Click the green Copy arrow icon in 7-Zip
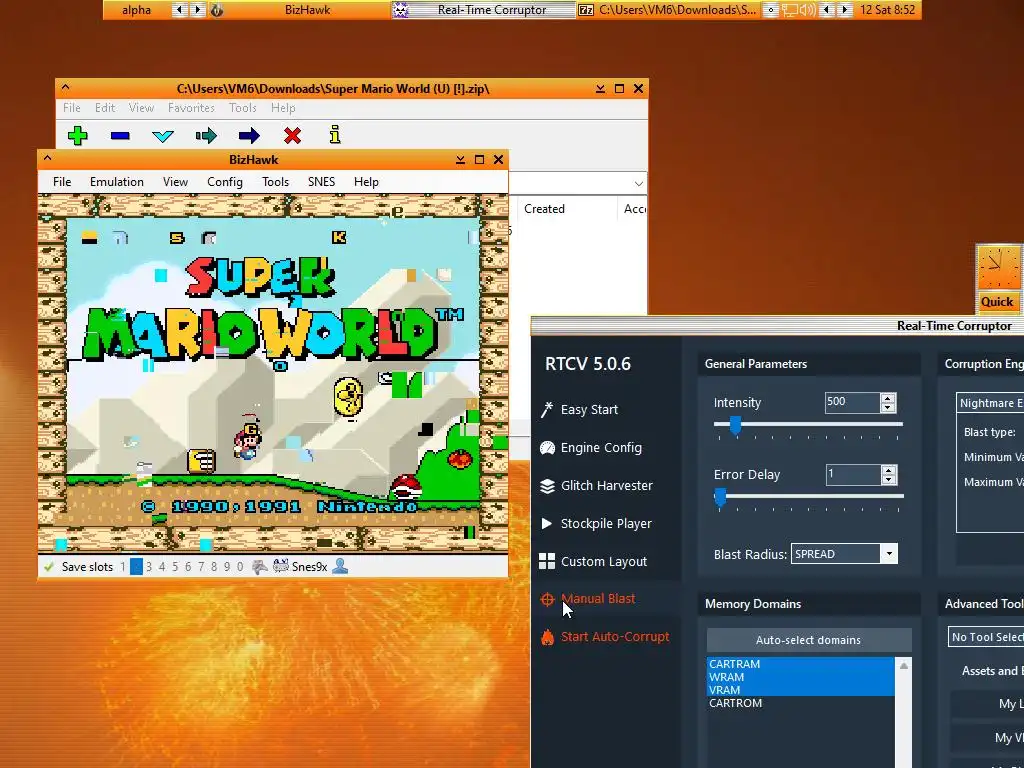Screen dimensions: 1024x768 click(x=206, y=136)
